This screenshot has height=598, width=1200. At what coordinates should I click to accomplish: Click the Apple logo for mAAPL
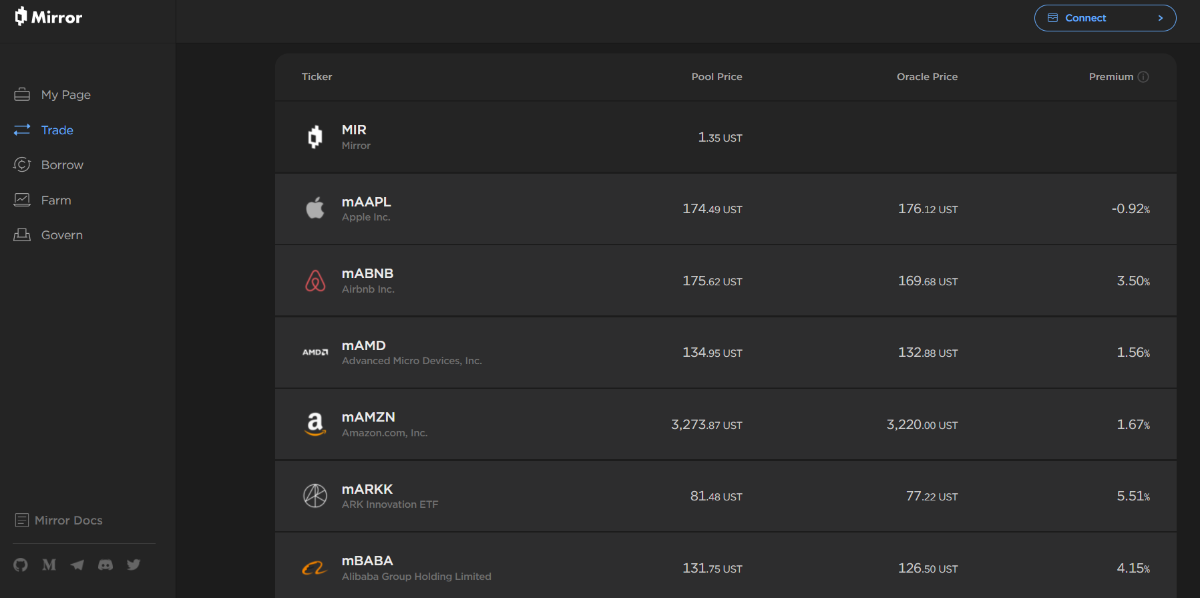(x=315, y=208)
